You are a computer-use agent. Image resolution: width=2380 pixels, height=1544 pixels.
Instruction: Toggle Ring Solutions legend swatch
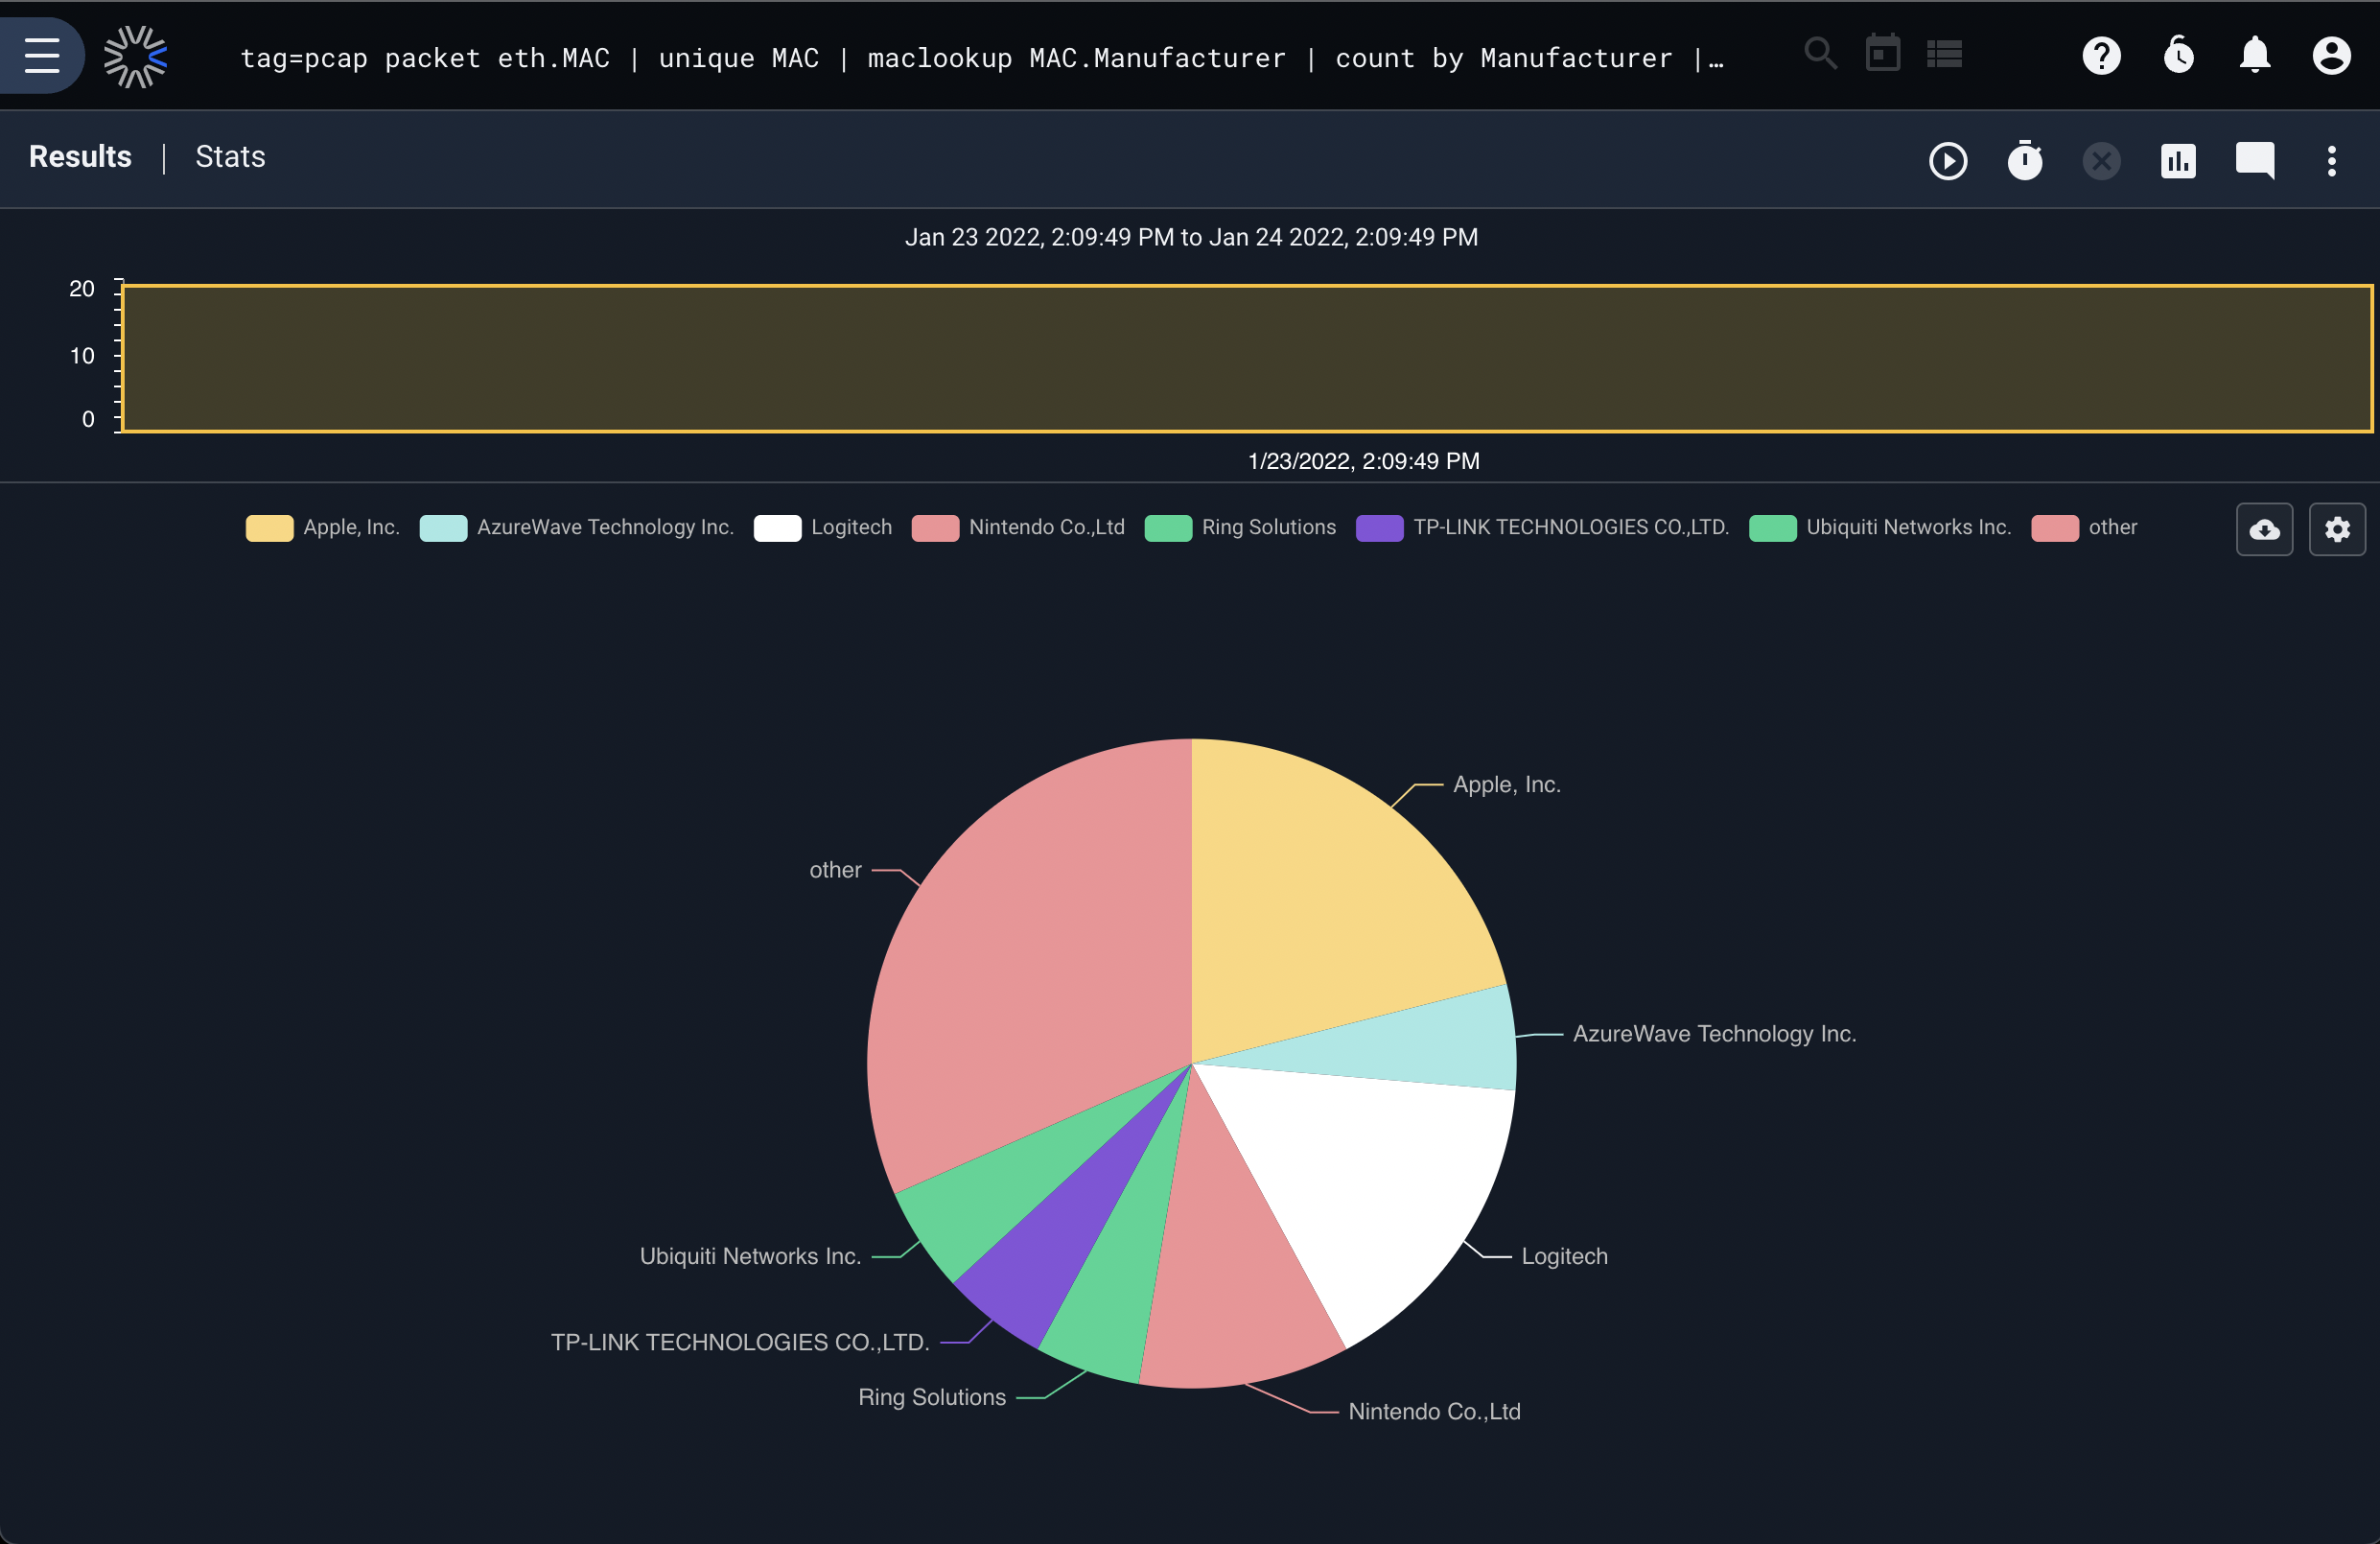pos(1168,528)
